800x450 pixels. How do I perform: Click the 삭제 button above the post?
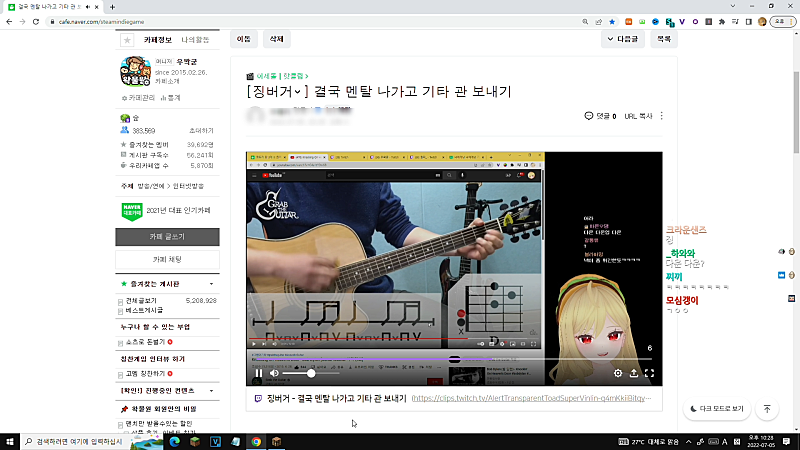pyautogui.click(x=277, y=39)
